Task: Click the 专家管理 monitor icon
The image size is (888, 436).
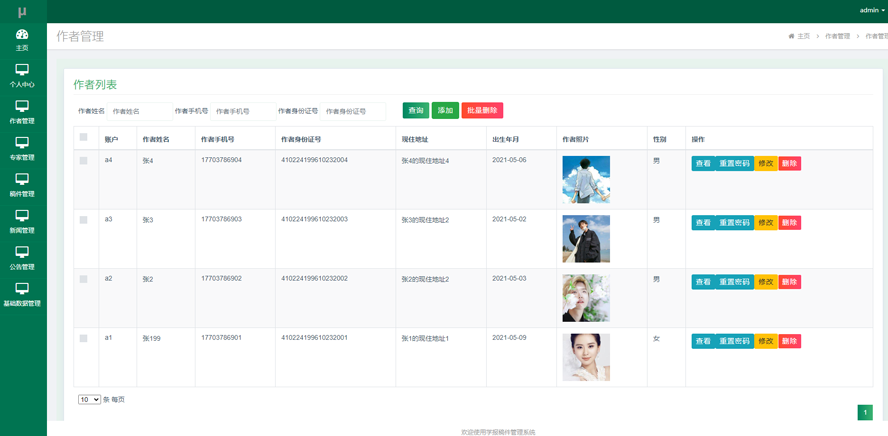Action: click(22, 142)
